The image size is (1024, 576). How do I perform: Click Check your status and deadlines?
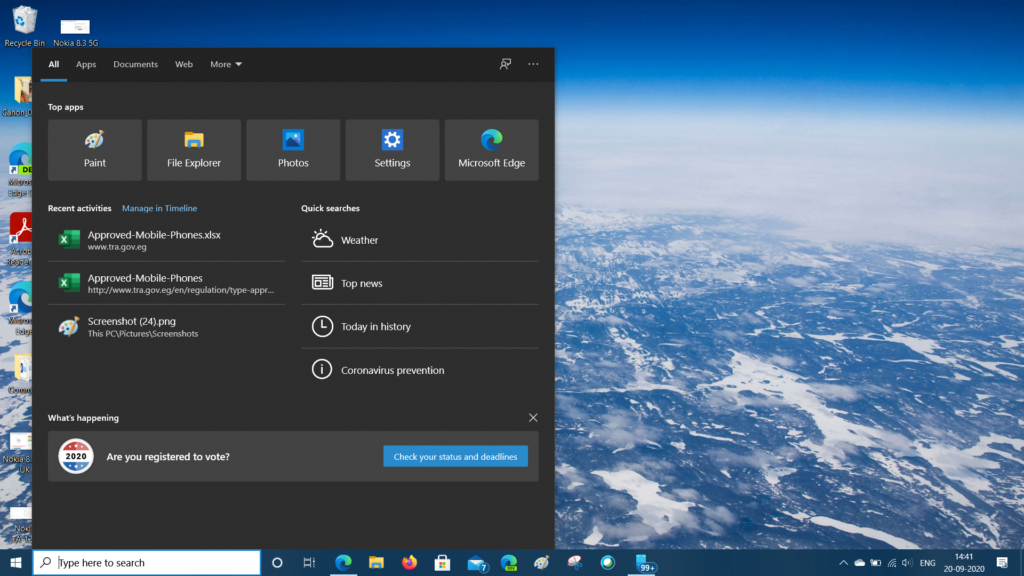pos(455,455)
